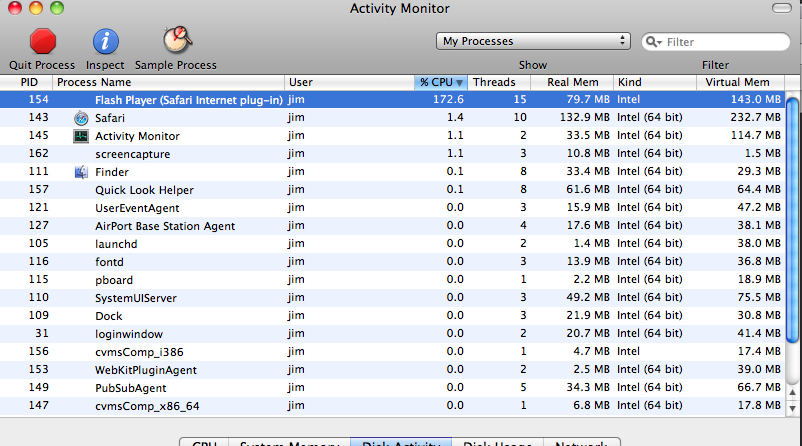Click the Finder face icon in process list
Image resolution: width=802 pixels, height=446 pixels.
click(81, 172)
